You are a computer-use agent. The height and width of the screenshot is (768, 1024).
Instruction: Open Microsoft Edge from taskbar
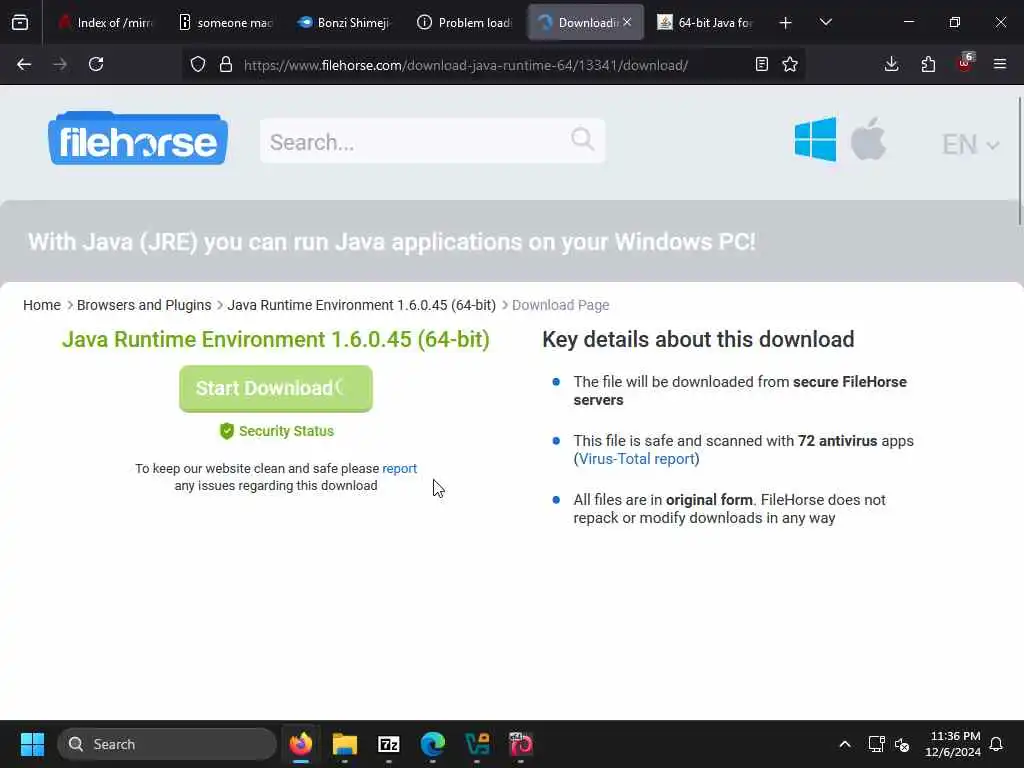(x=432, y=744)
